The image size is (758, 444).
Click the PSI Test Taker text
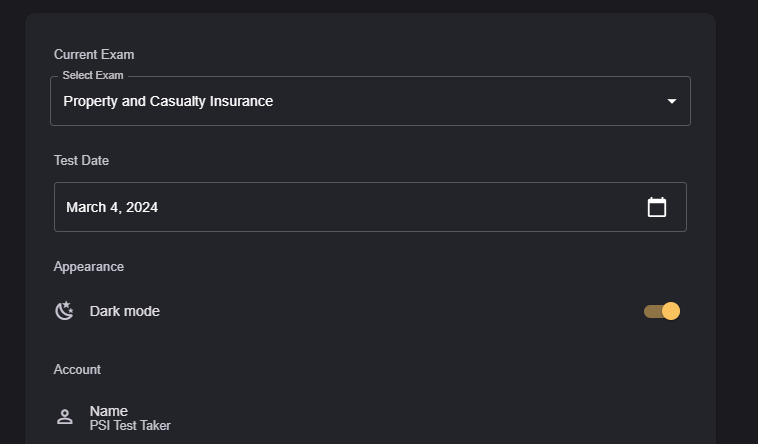(130, 426)
